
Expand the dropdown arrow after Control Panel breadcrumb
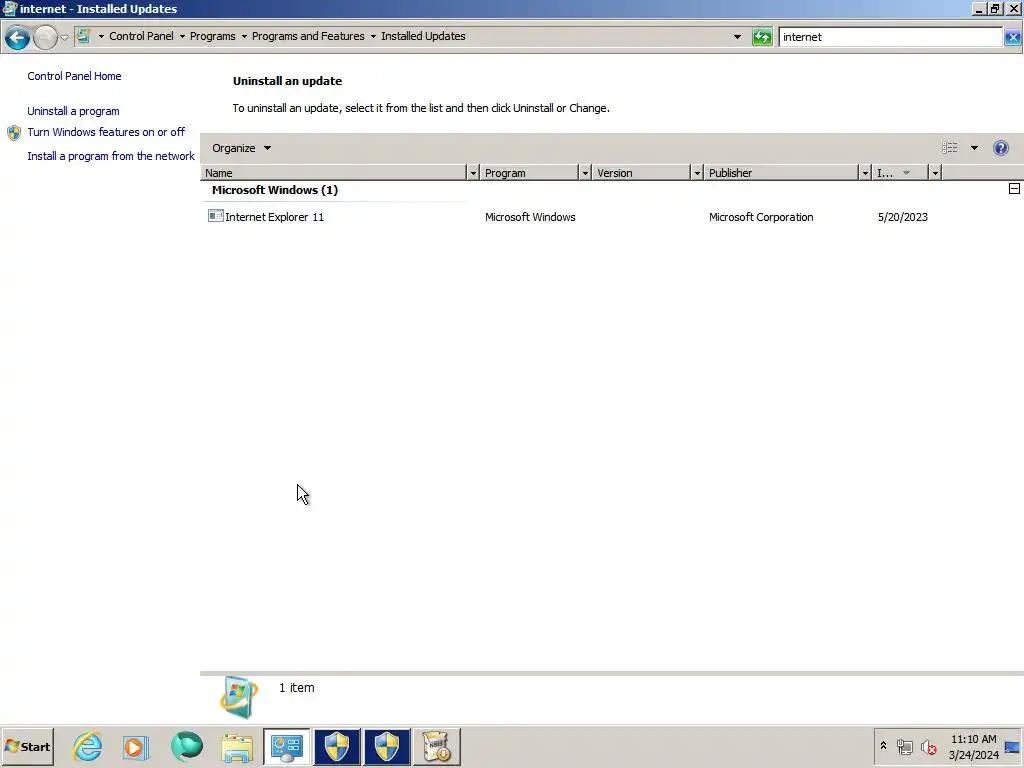182,37
